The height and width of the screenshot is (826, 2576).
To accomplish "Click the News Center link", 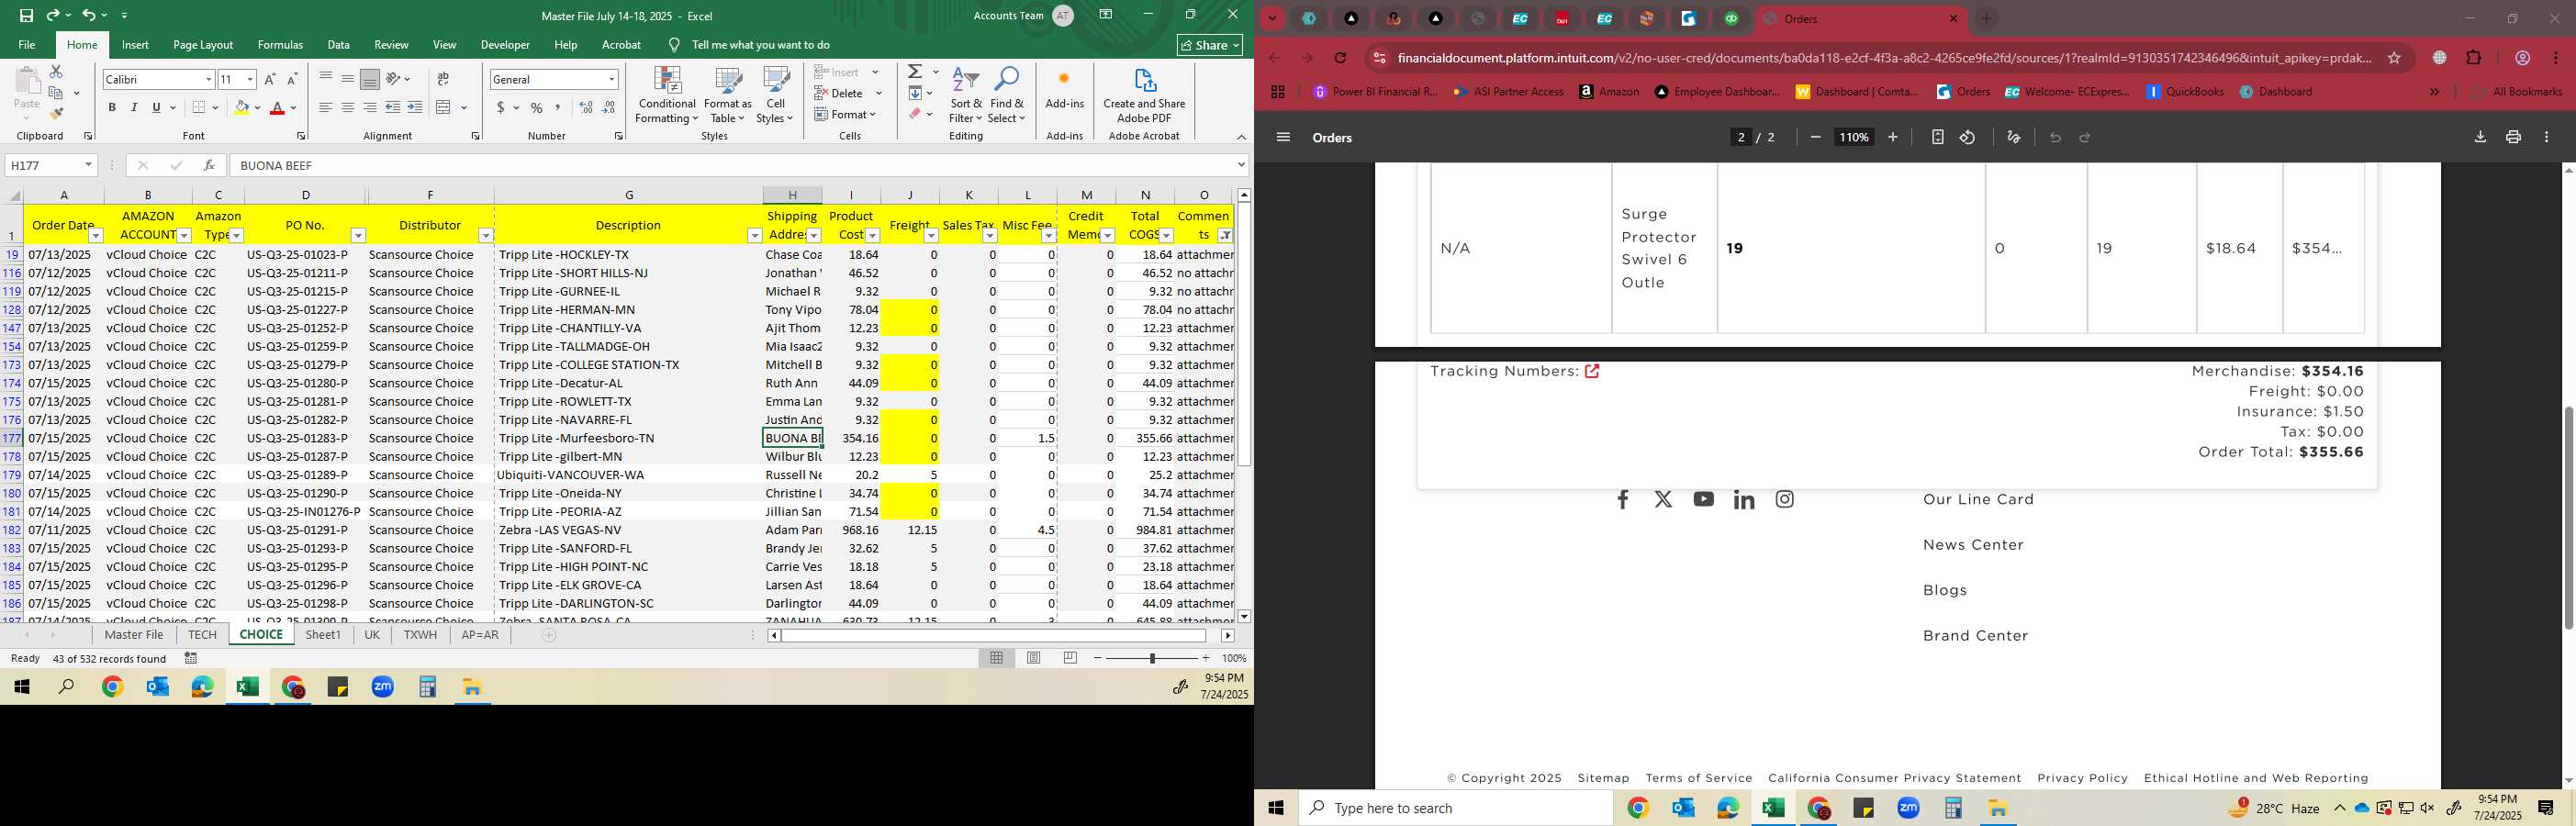I will point(1973,545).
